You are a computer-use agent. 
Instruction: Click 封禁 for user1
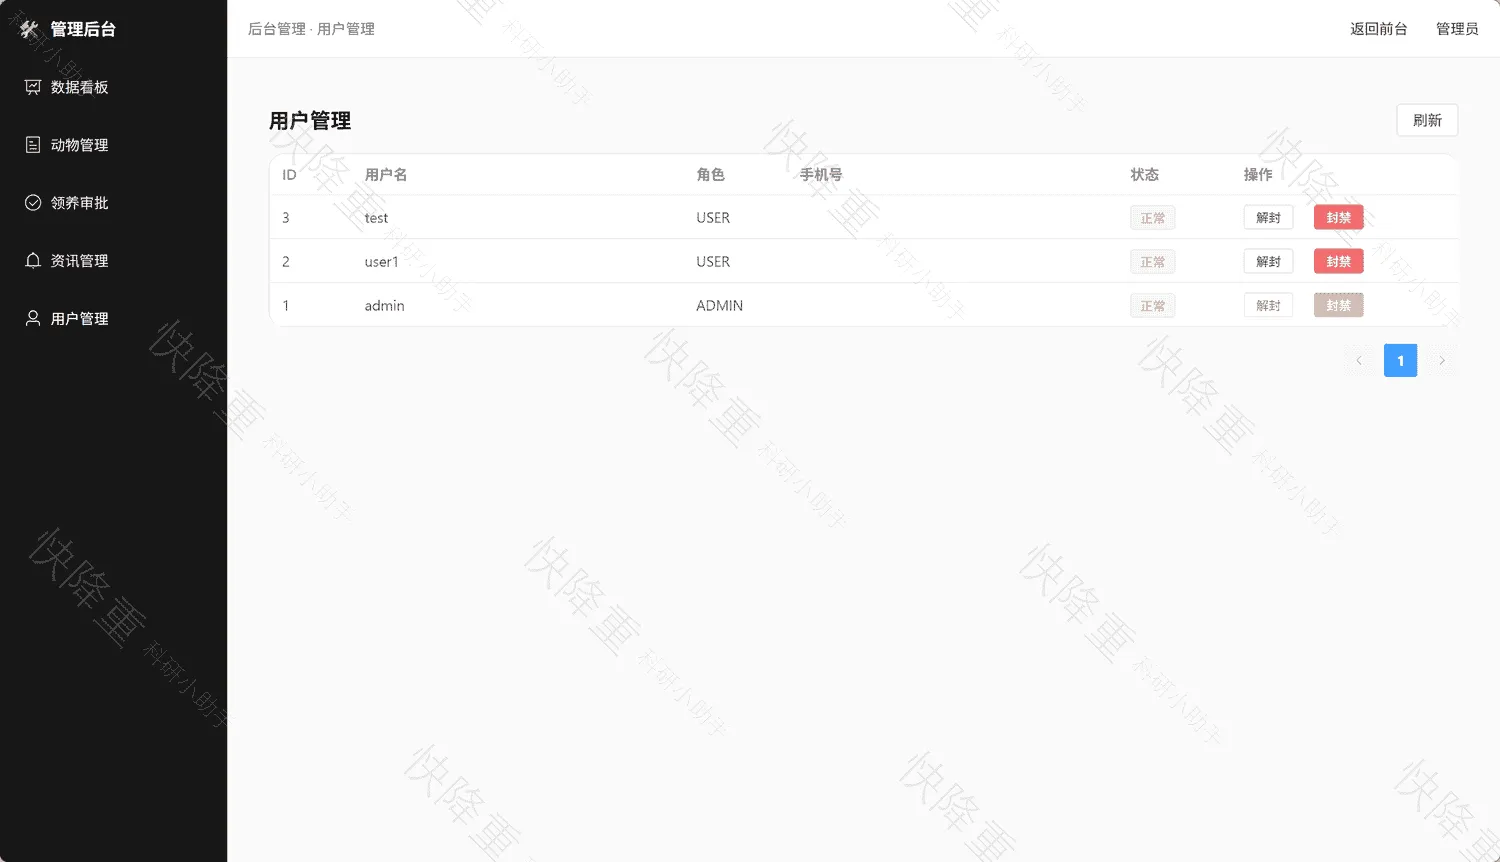pyautogui.click(x=1339, y=262)
